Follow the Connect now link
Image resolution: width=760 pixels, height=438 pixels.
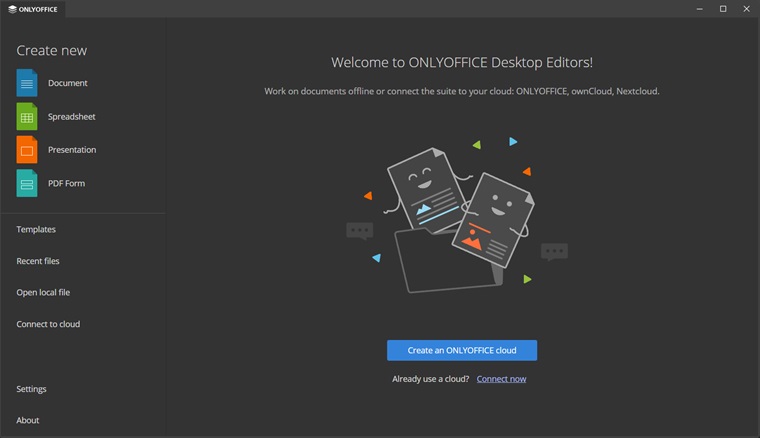pos(501,379)
